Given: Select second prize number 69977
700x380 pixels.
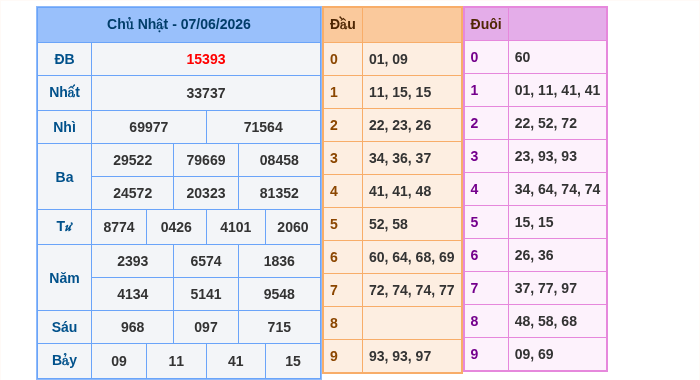Looking at the screenshot, I should [x=149, y=127].
